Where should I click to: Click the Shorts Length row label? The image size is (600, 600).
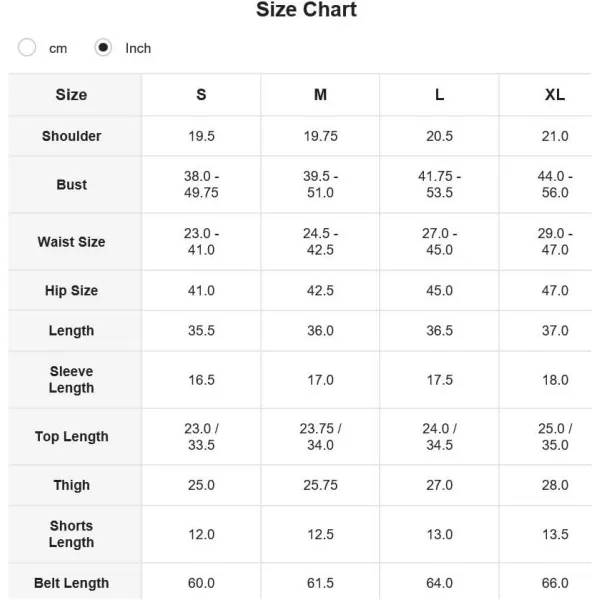[x=72, y=534]
